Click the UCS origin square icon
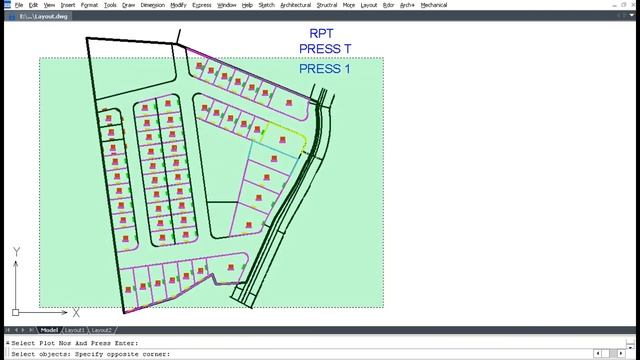640x360 pixels. click(16, 312)
